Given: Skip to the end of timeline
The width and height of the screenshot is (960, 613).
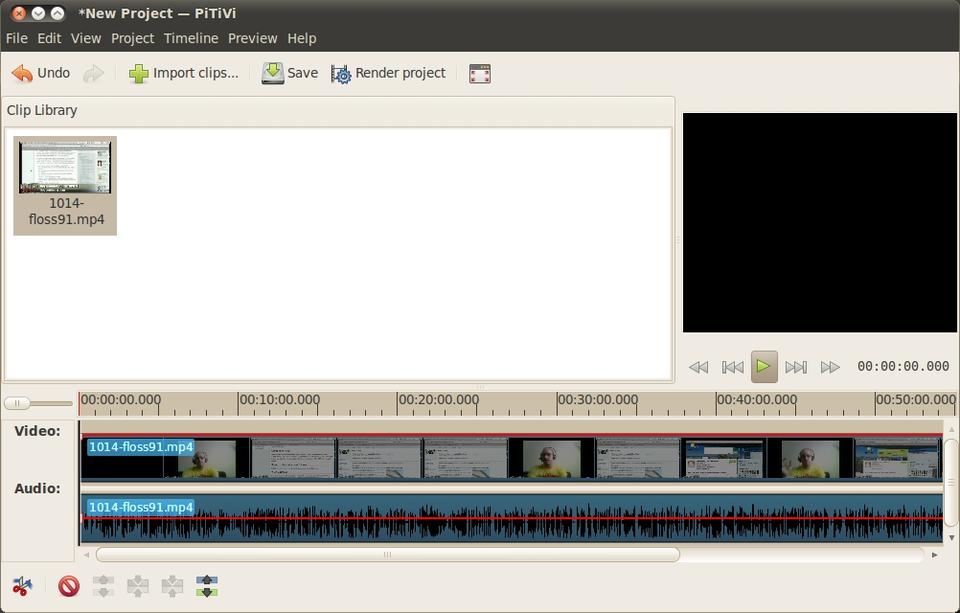Looking at the screenshot, I should click(796, 367).
